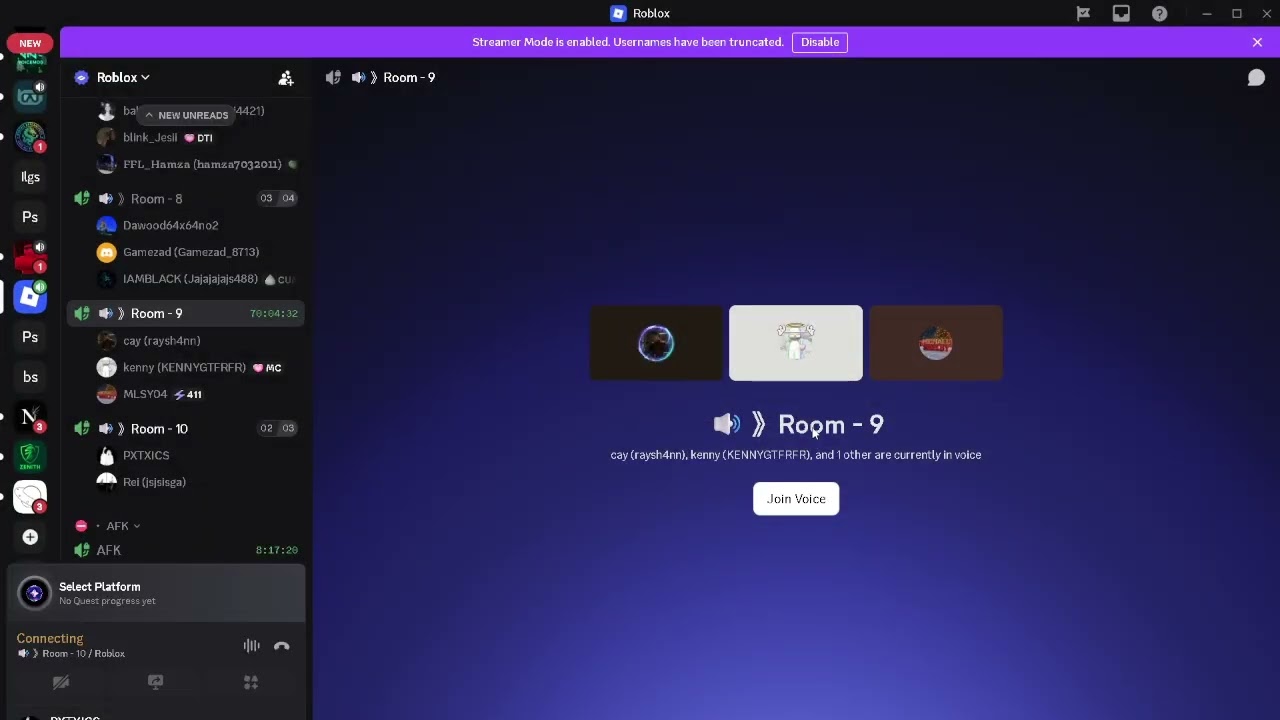Select the first participant tile with blue avatar
Image resolution: width=1280 pixels, height=720 pixels.
pos(656,343)
